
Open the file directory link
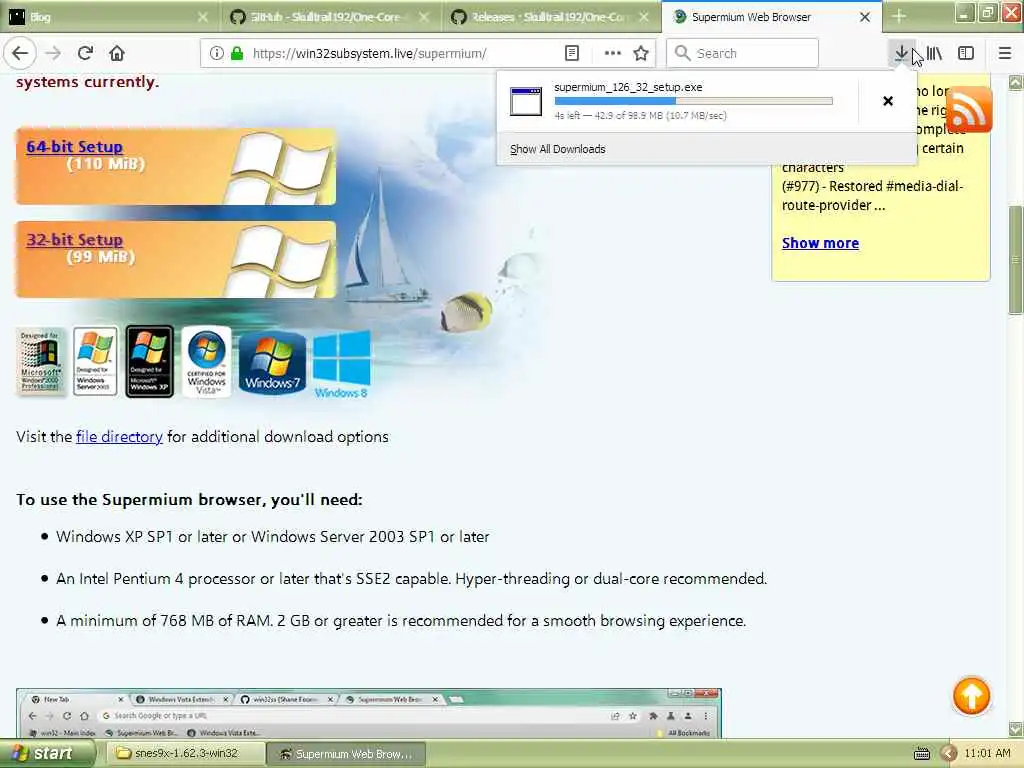coord(120,437)
